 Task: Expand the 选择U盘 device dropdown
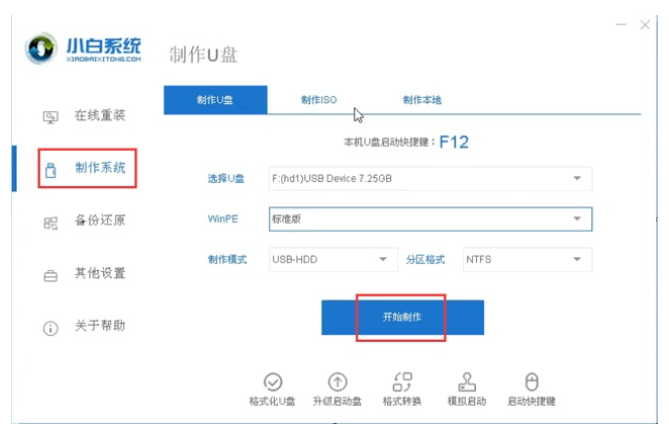tap(430, 178)
